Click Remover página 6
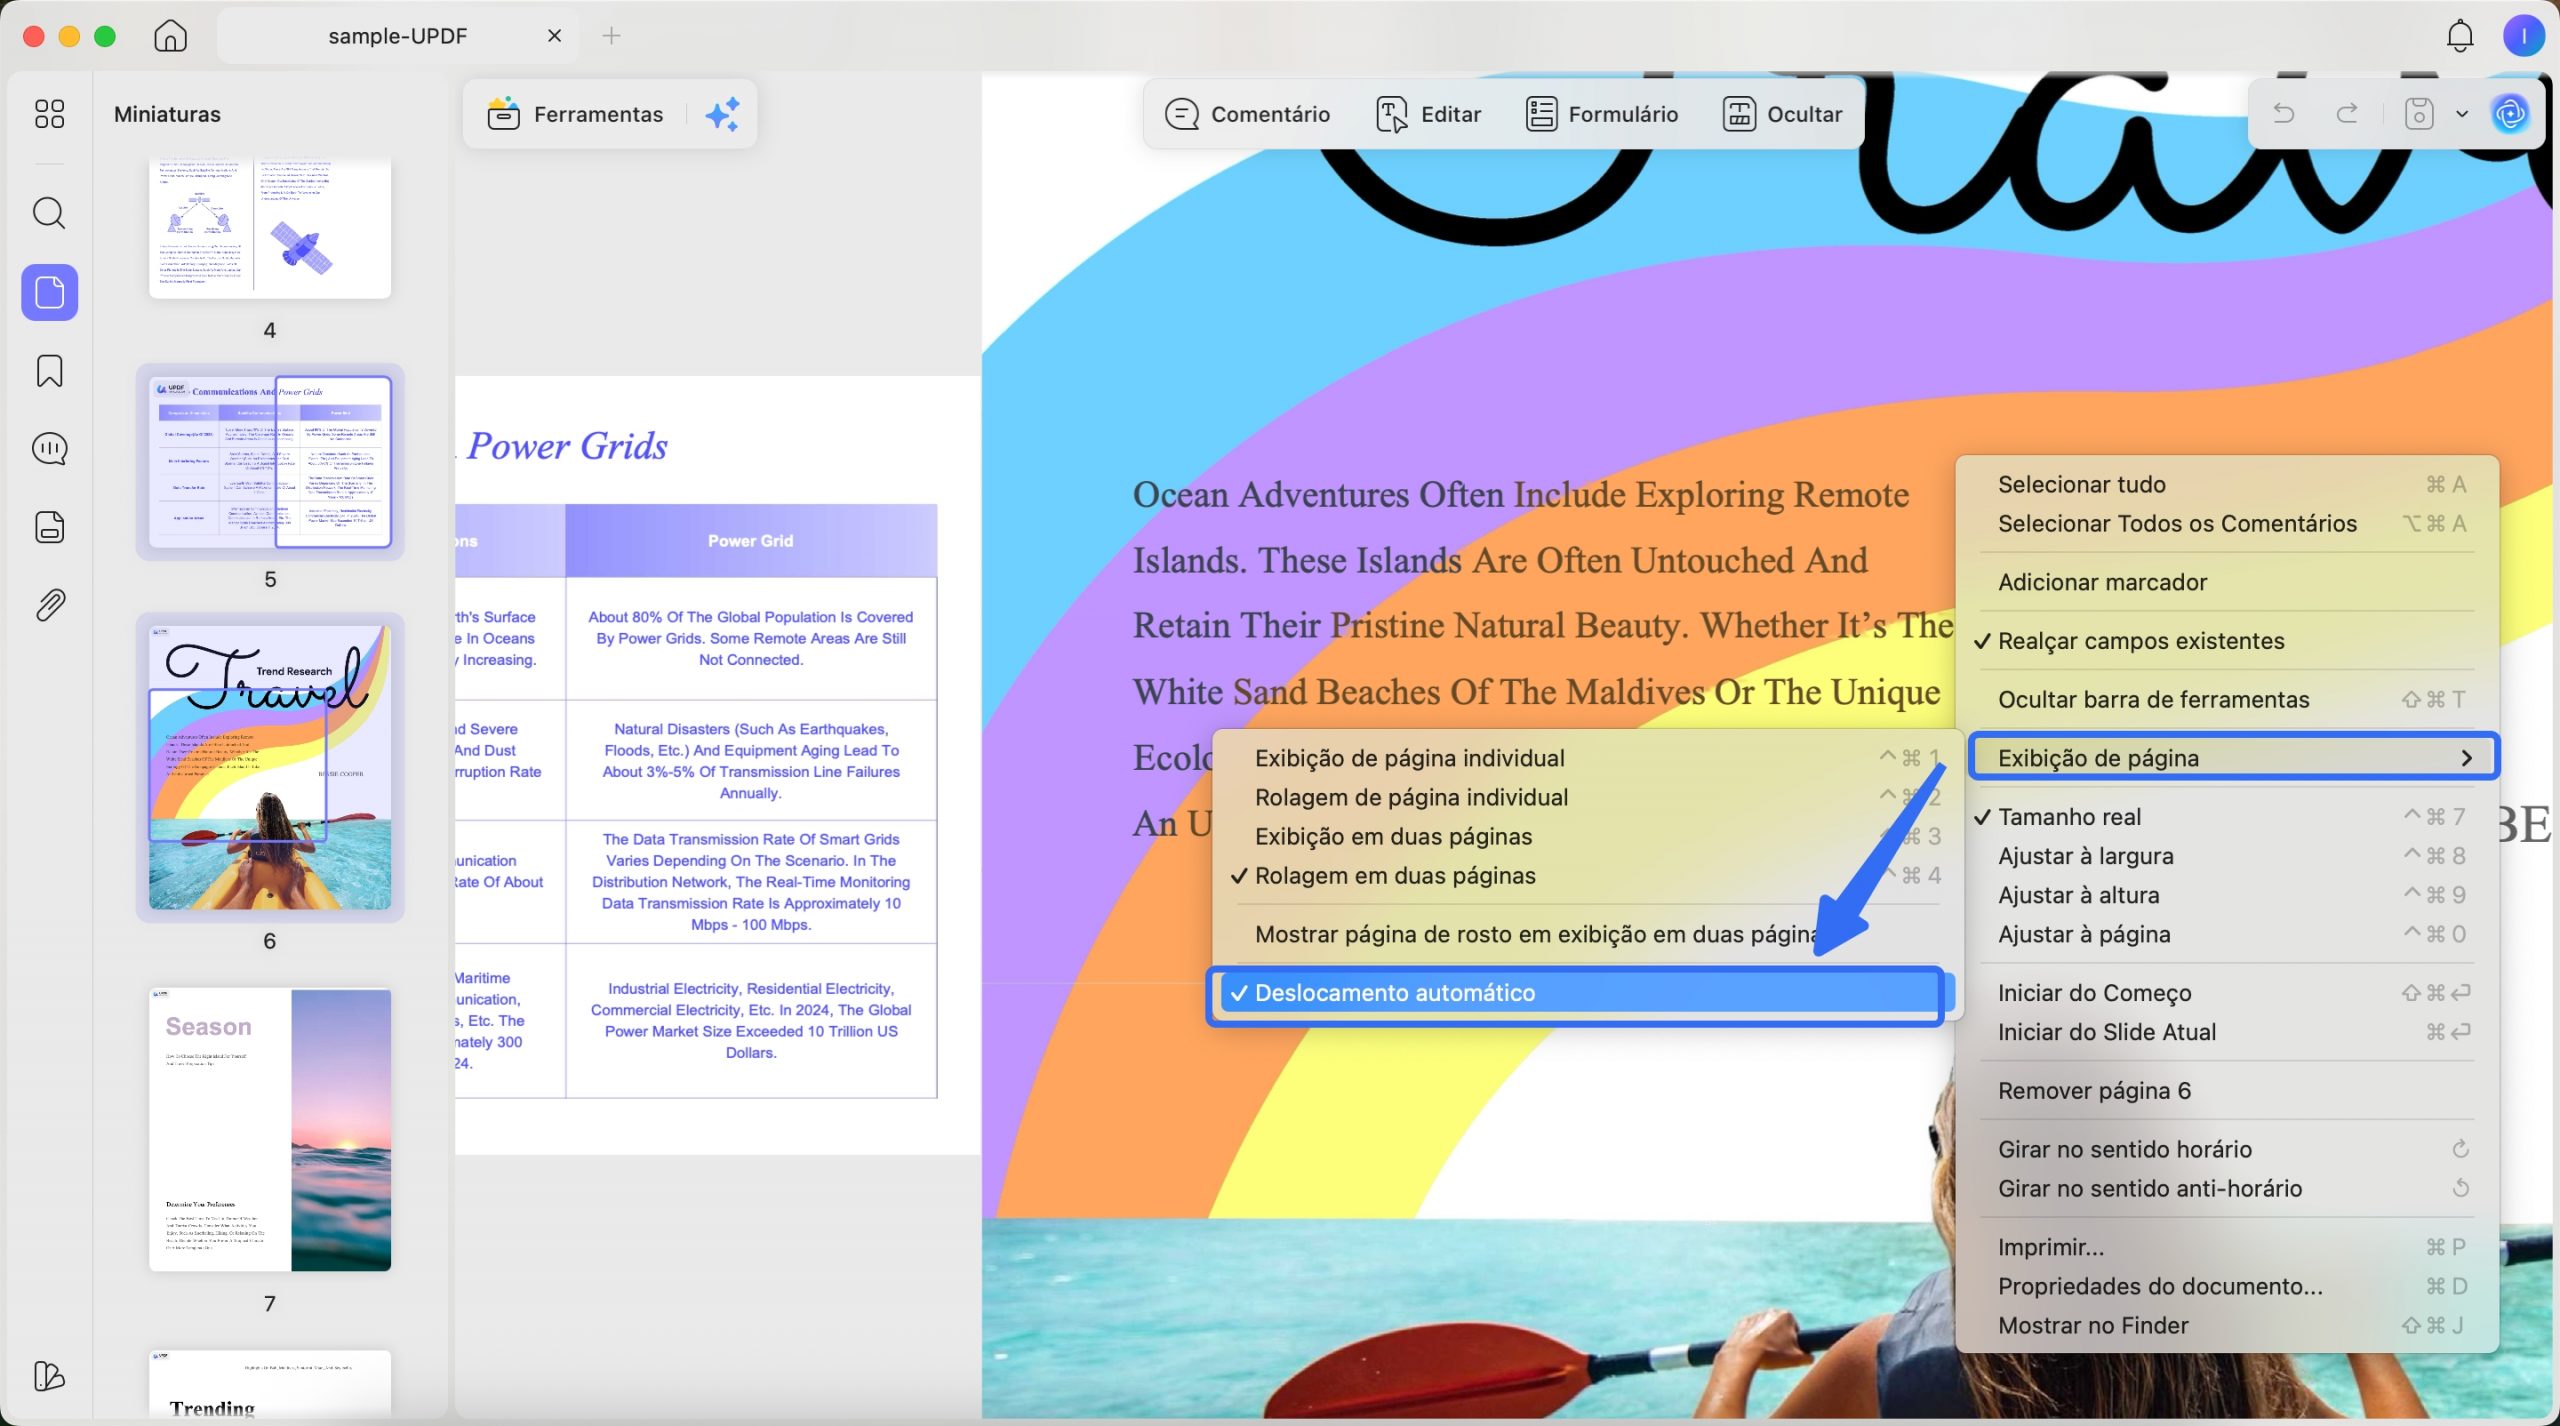2560x1426 pixels. tap(2227, 1091)
